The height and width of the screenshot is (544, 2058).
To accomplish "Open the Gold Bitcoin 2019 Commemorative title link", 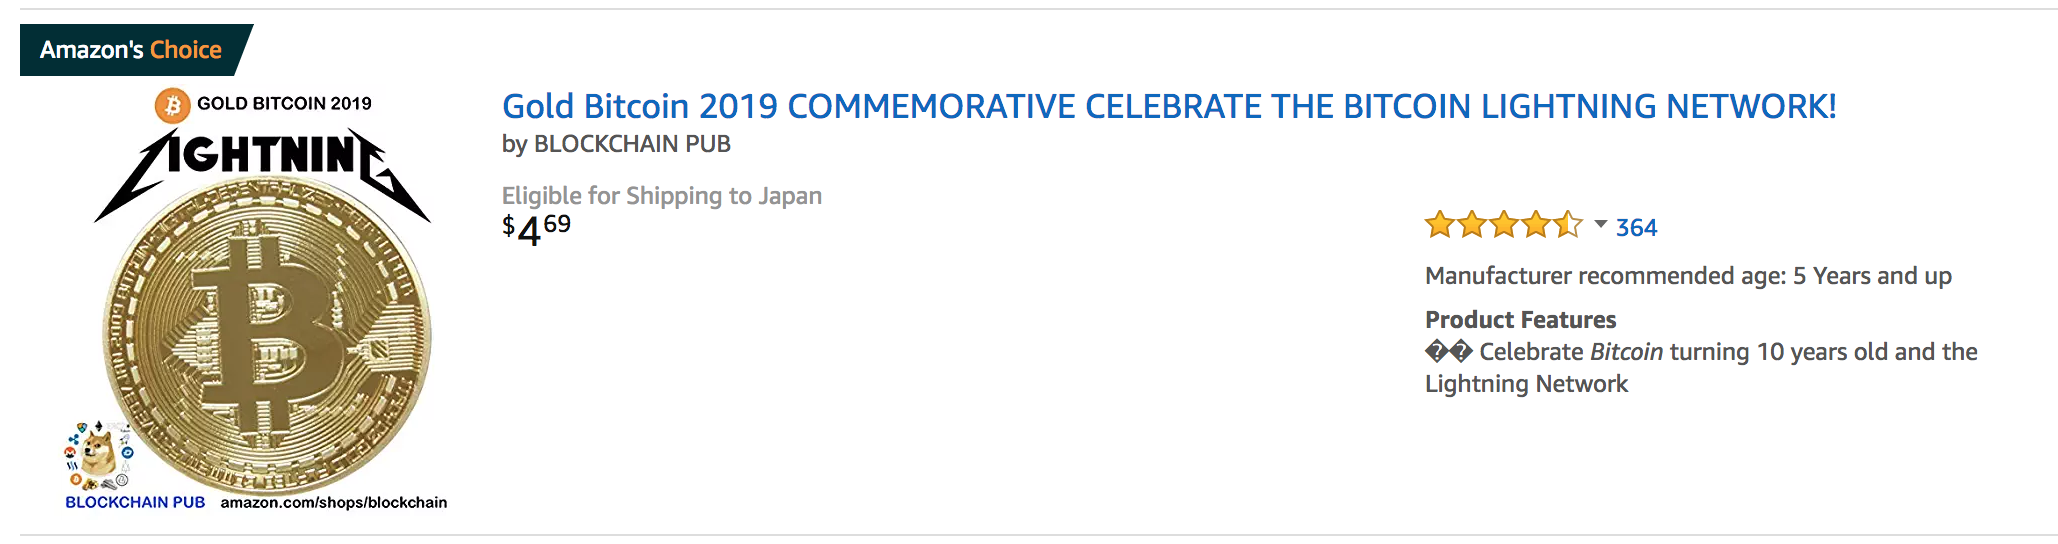I will click(1168, 106).
